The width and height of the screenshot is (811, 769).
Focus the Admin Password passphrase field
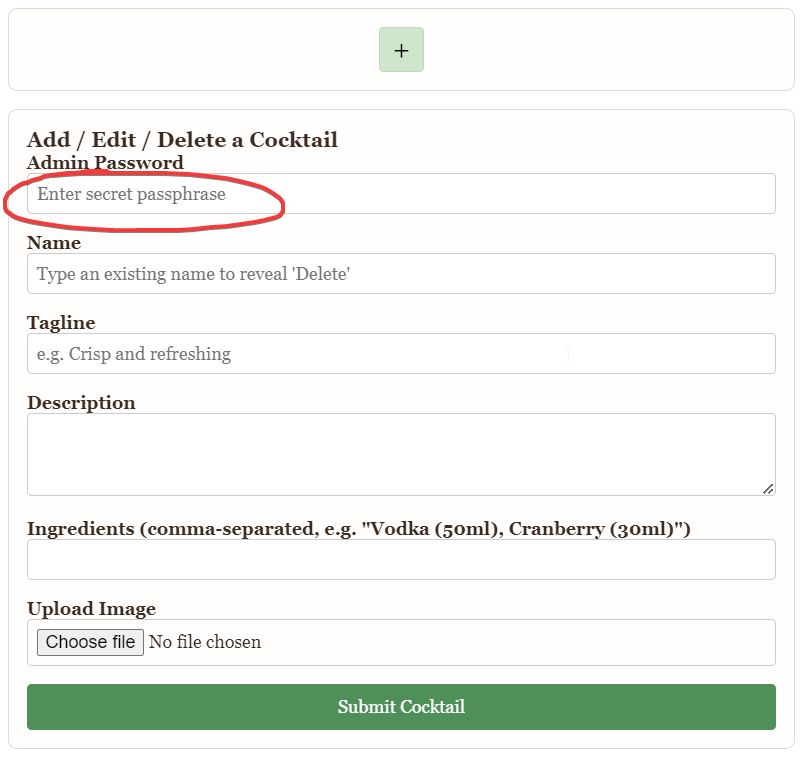400,194
